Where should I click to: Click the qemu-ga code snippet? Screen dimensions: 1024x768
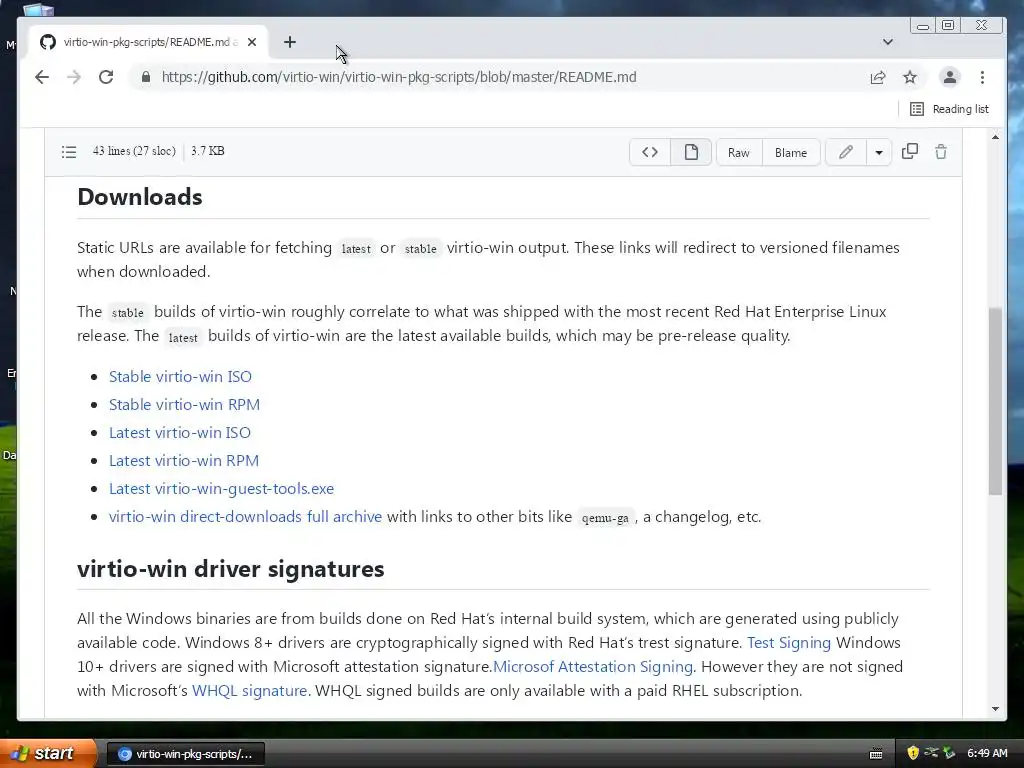click(605, 518)
